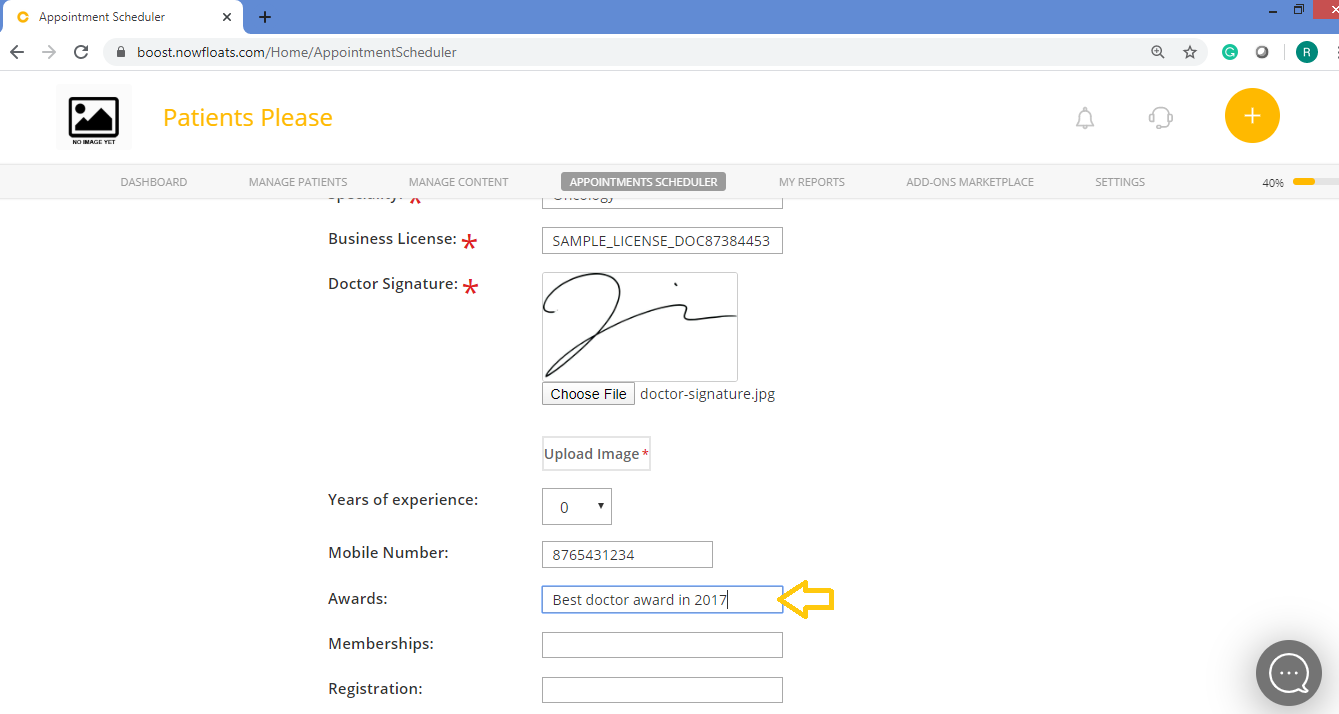Click the 40% profile progress bar
The image size is (1339, 714).
(1315, 182)
